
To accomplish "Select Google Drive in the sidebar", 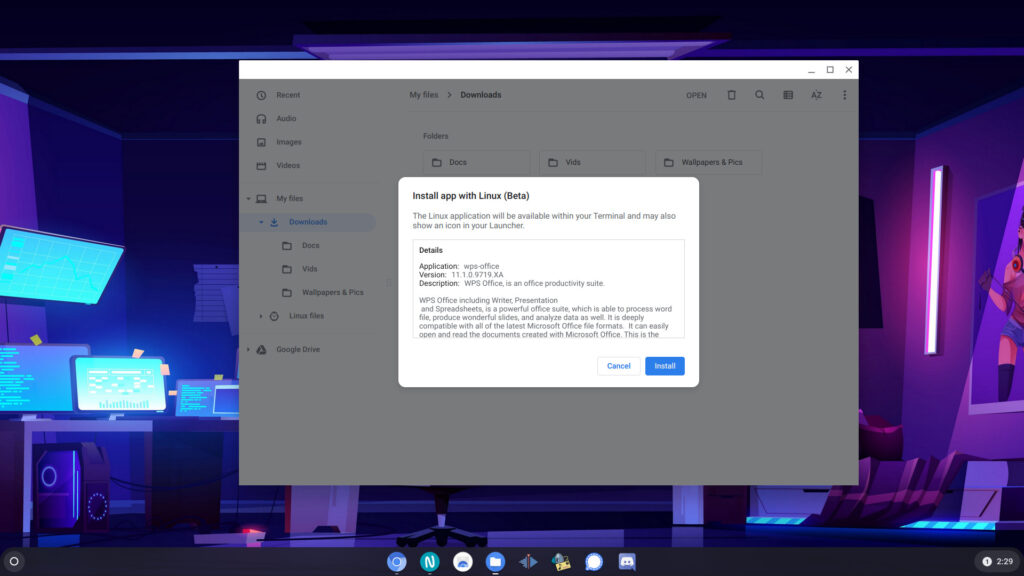I will tap(298, 349).
